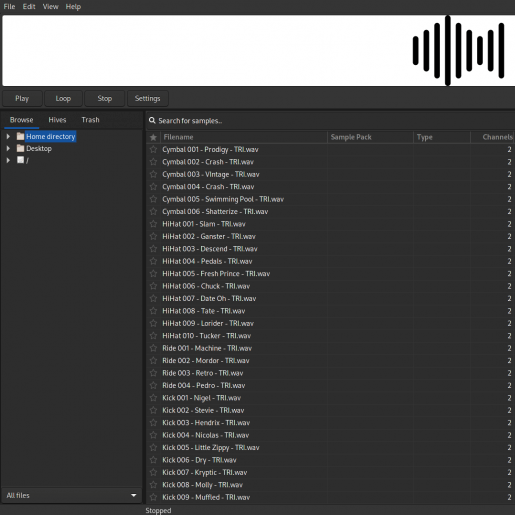This screenshot has height=515, width=515.
Task: Open the Edit menu
Action: tap(29, 7)
